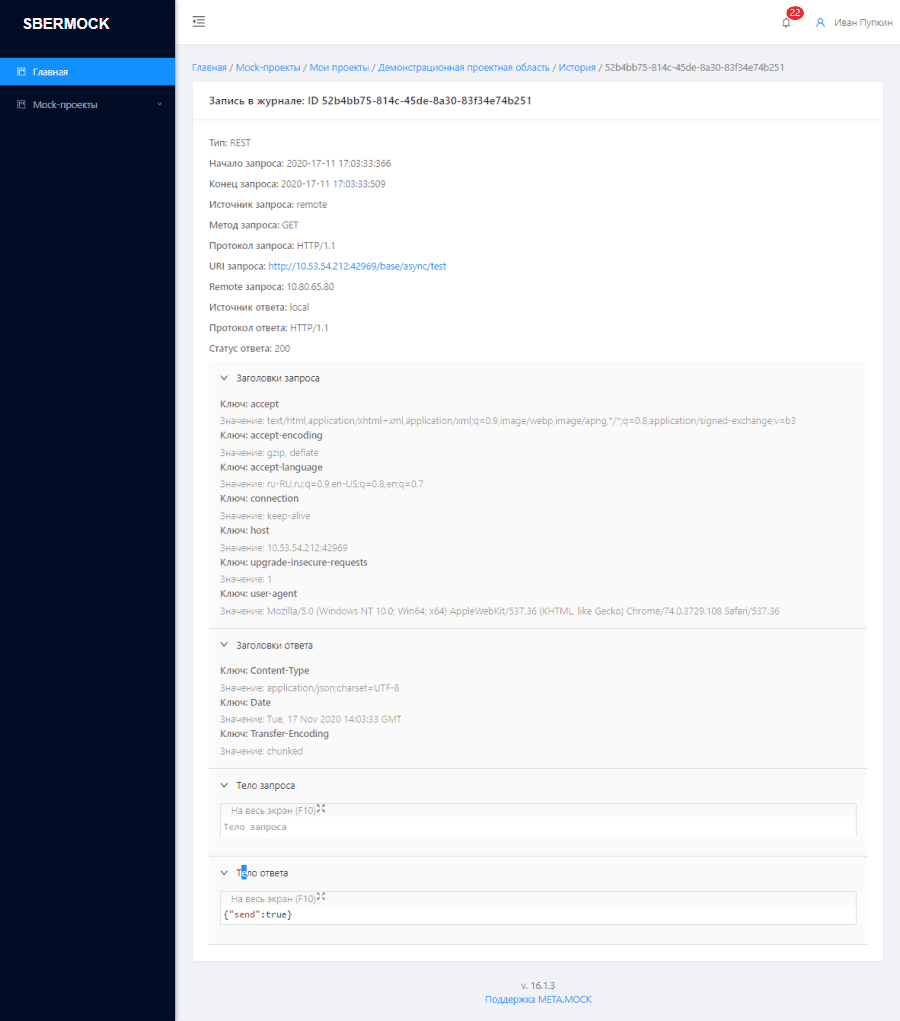Click the icon next to Главная in sidebar
The image size is (900, 1021).
pos(21,72)
